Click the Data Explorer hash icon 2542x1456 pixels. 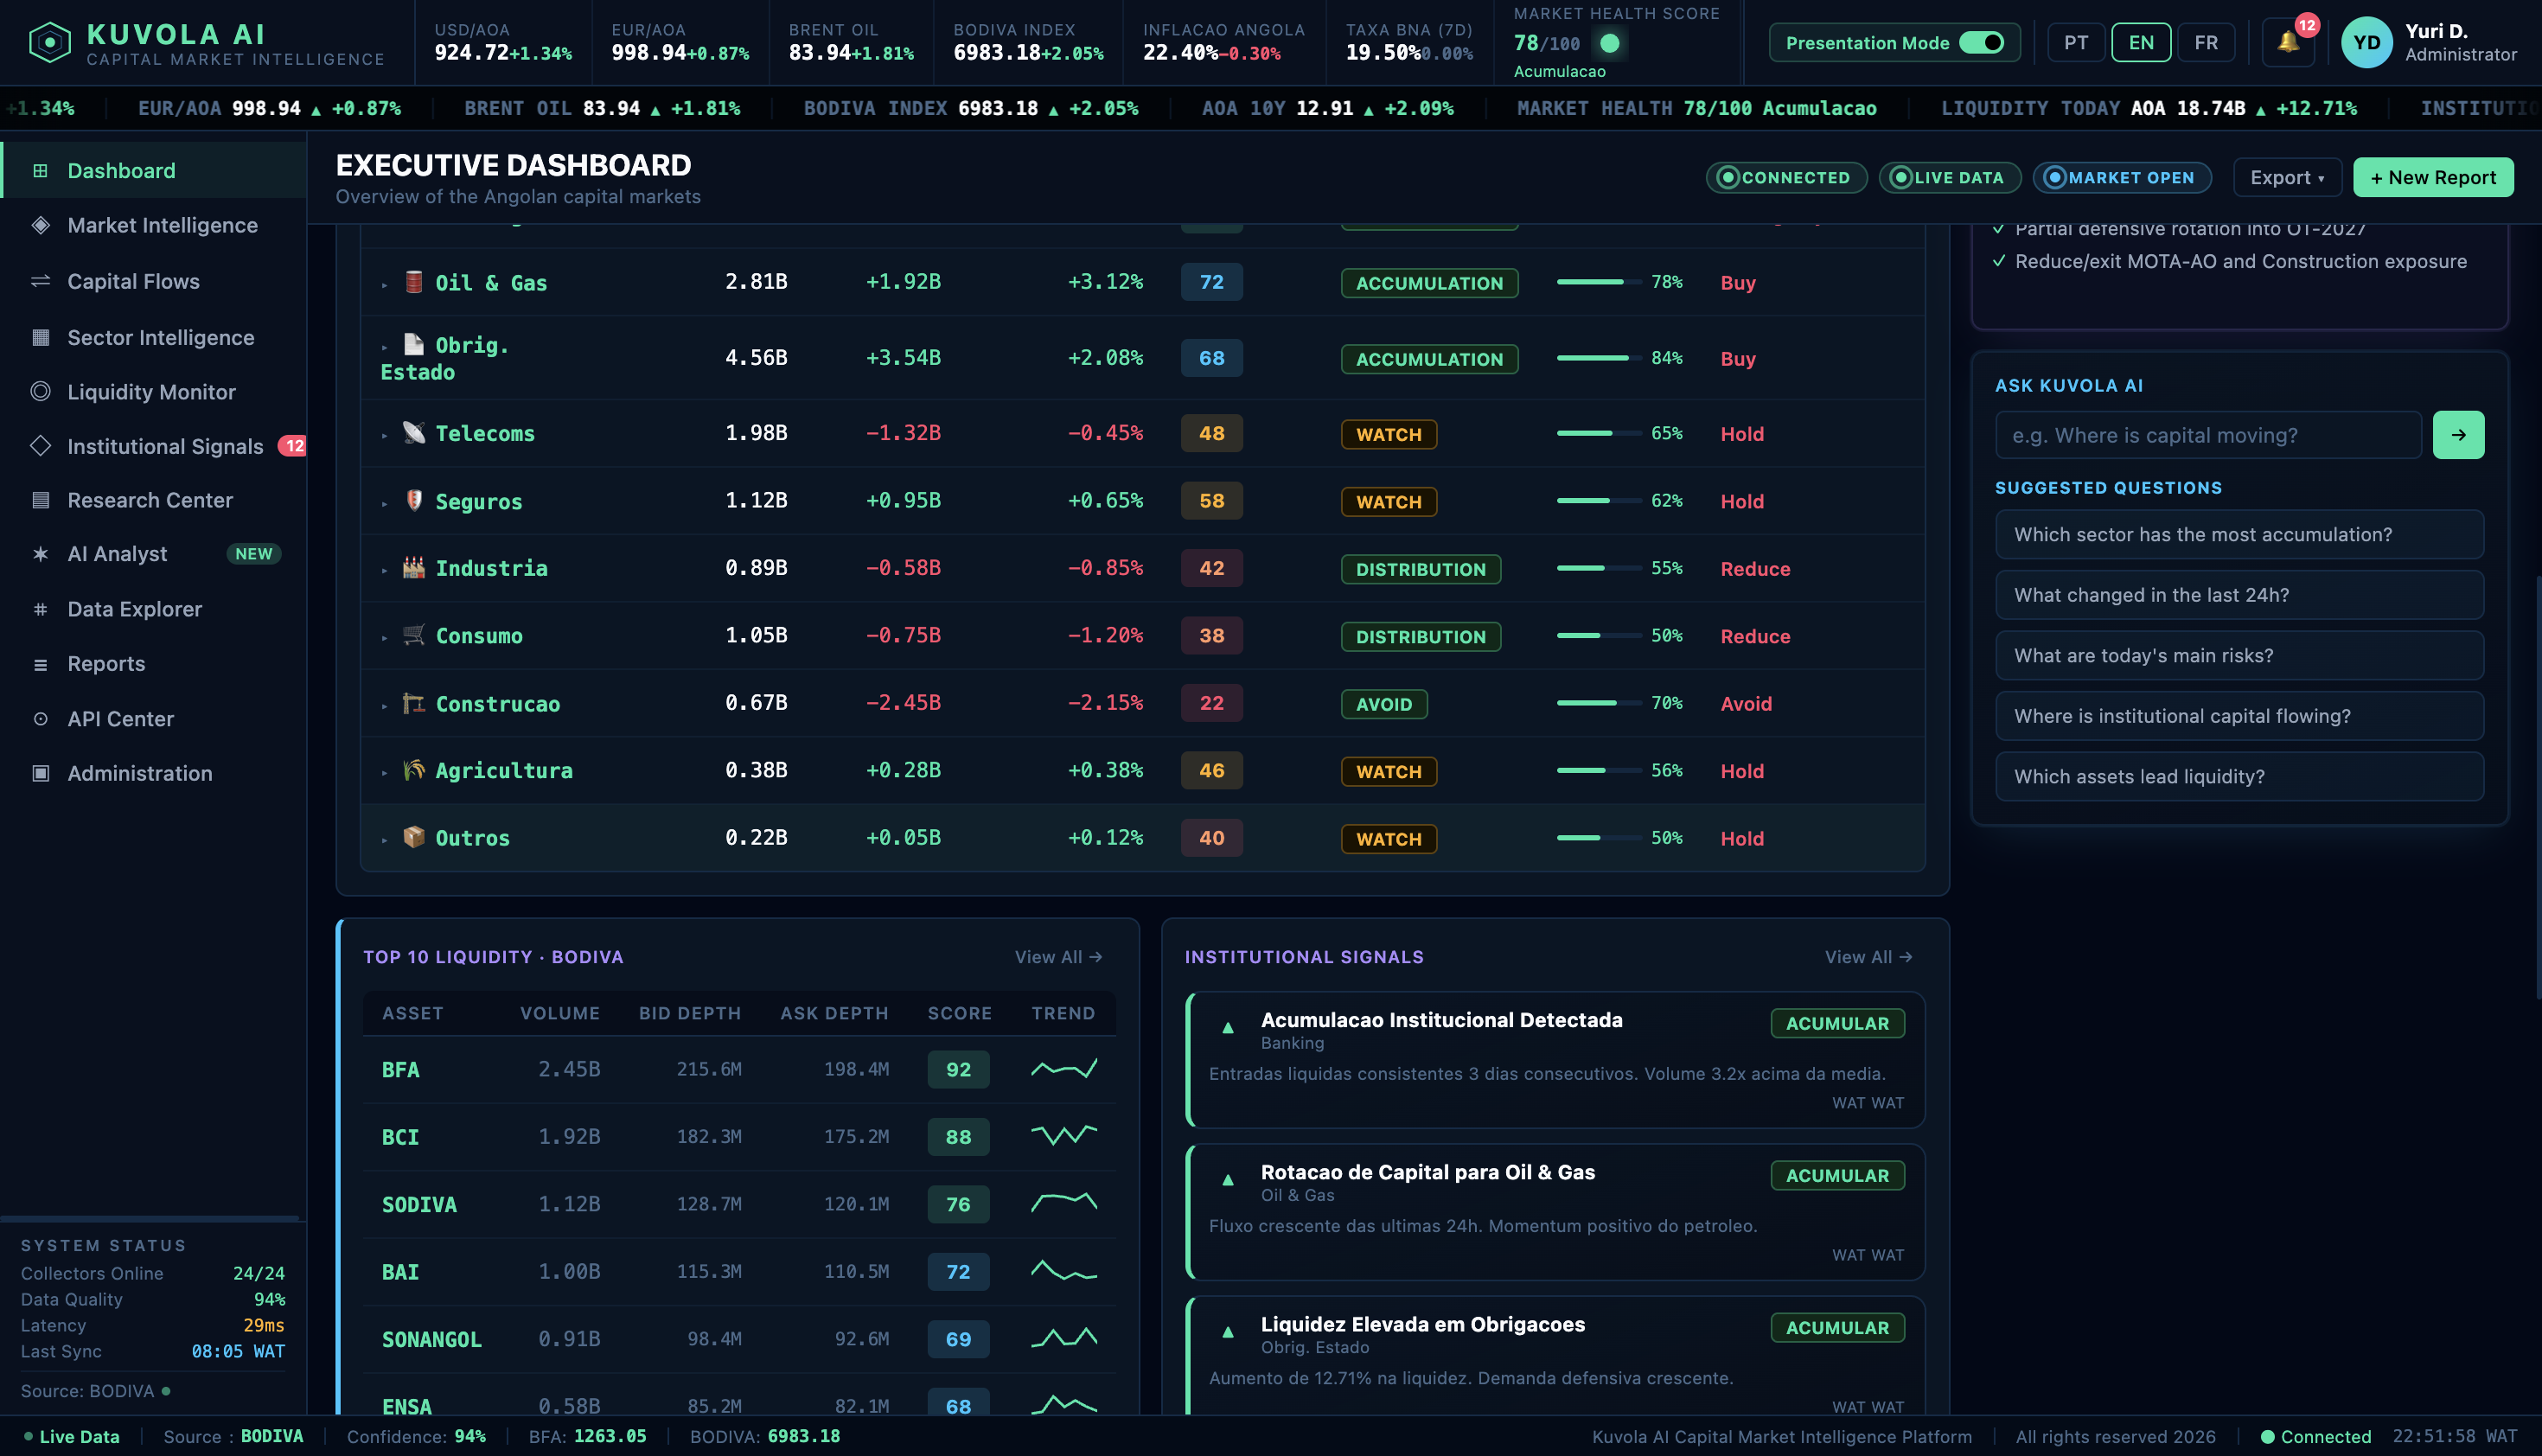[x=40, y=609]
